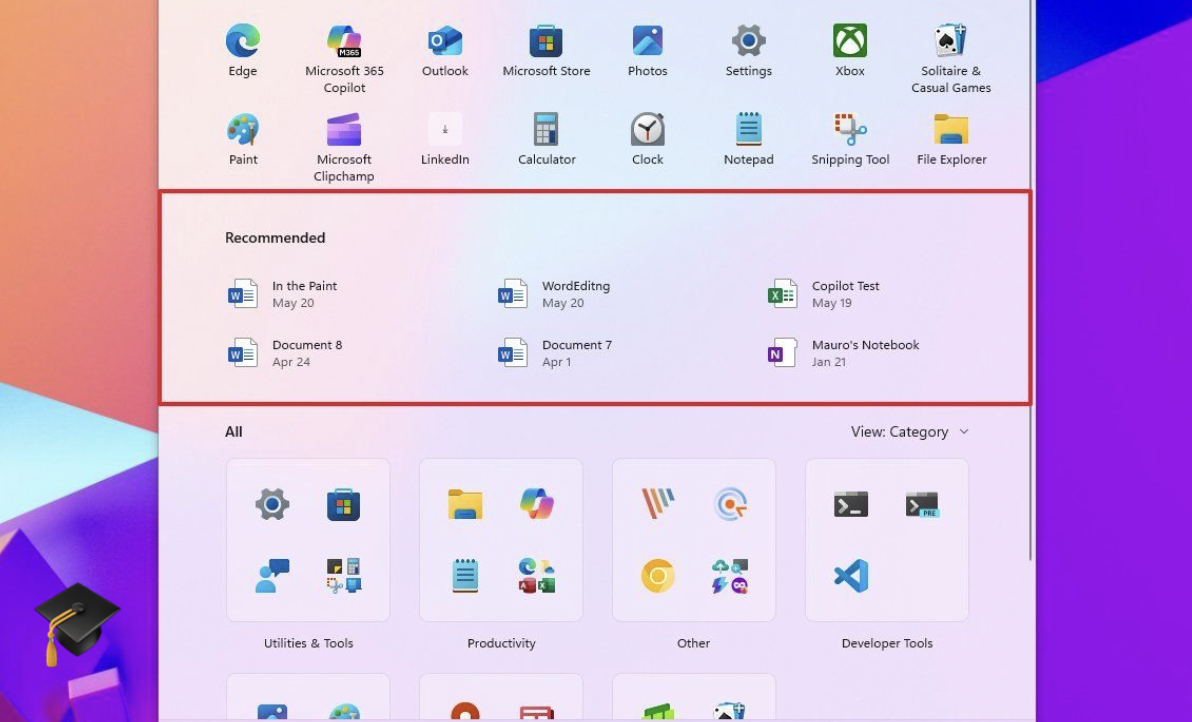
Task: Launch the Photos app
Action: [647, 50]
